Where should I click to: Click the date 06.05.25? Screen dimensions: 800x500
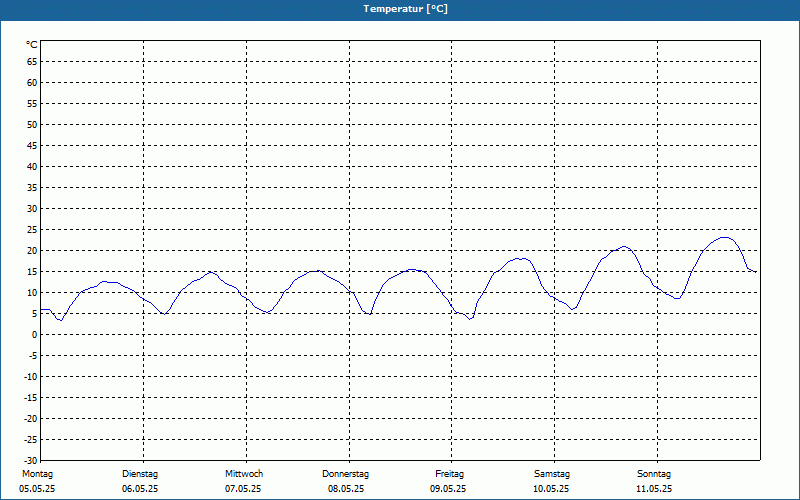click(140, 489)
